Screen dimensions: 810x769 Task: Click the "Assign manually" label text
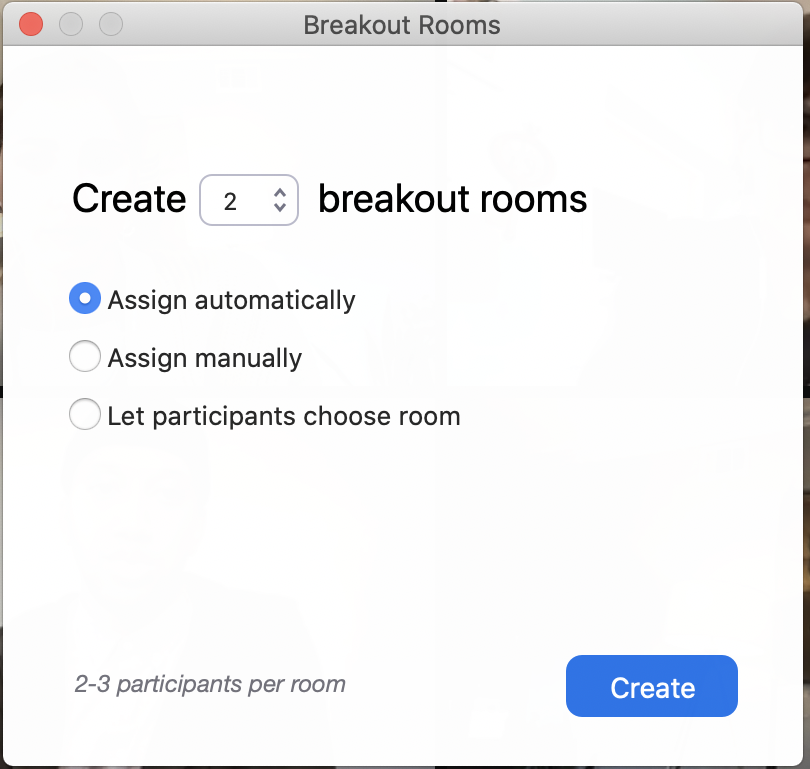coord(205,358)
